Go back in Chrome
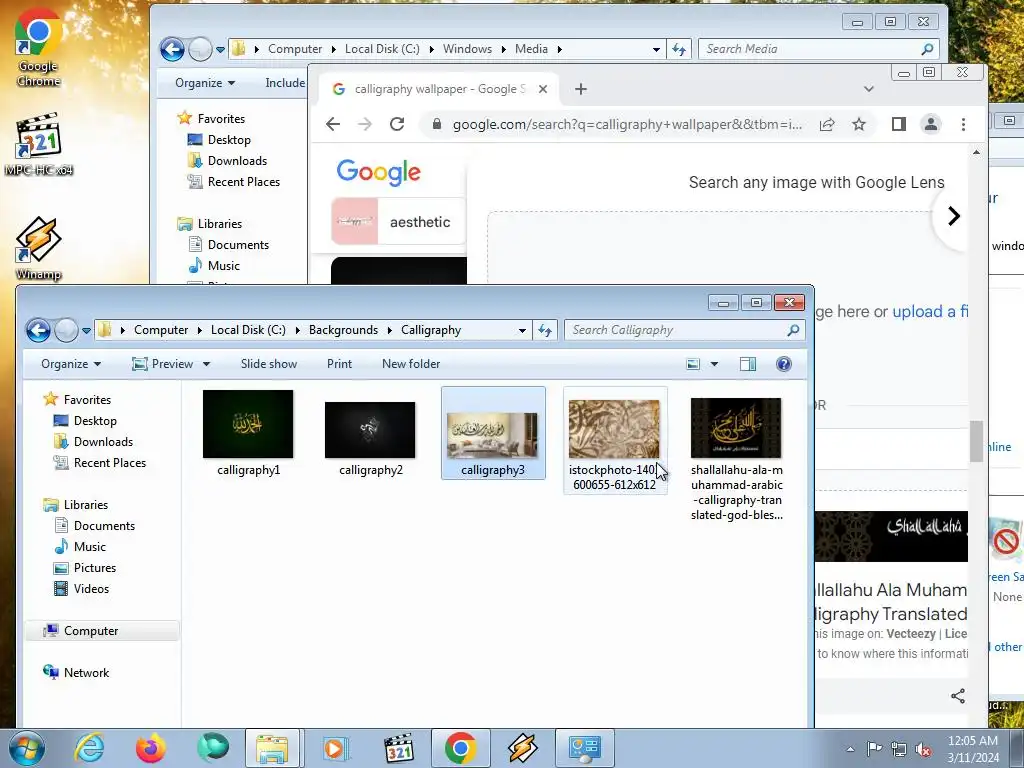This screenshot has width=1024, height=768. [x=333, y=124]
